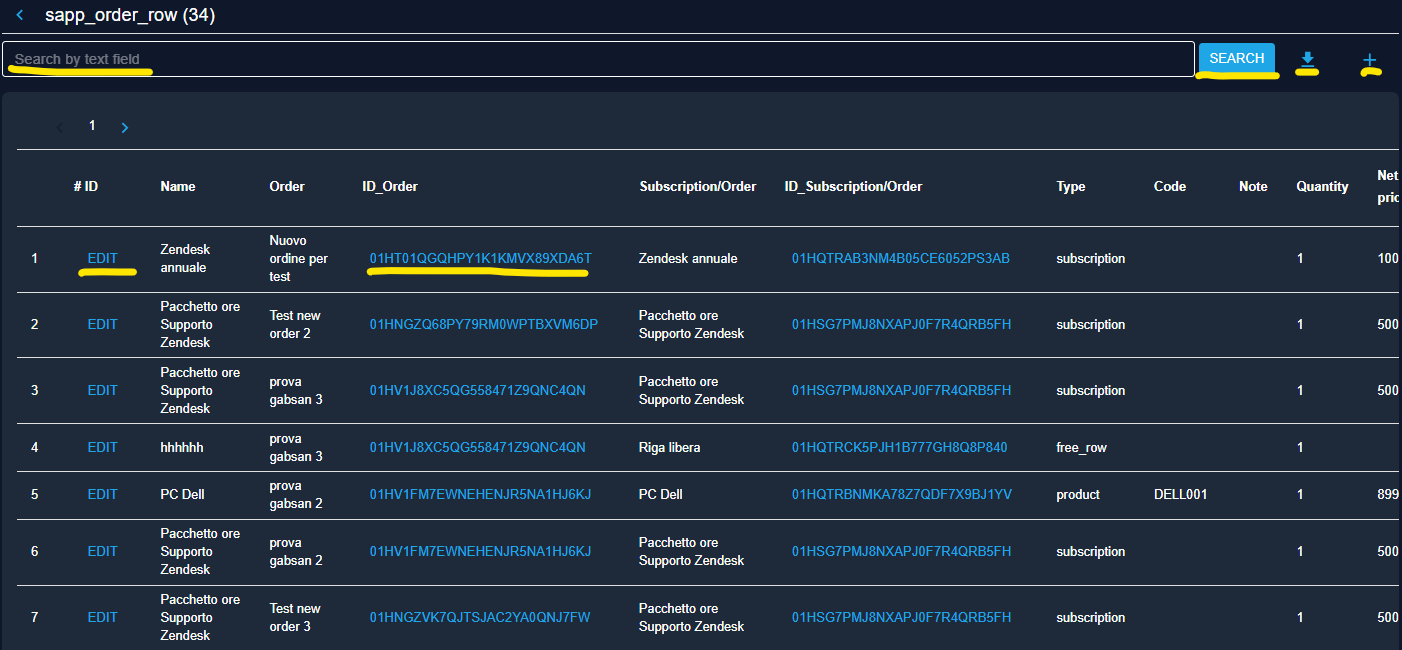Select the Test new order 2 cell
Screen dimensions: 1402x650
[x=295, y=325]
